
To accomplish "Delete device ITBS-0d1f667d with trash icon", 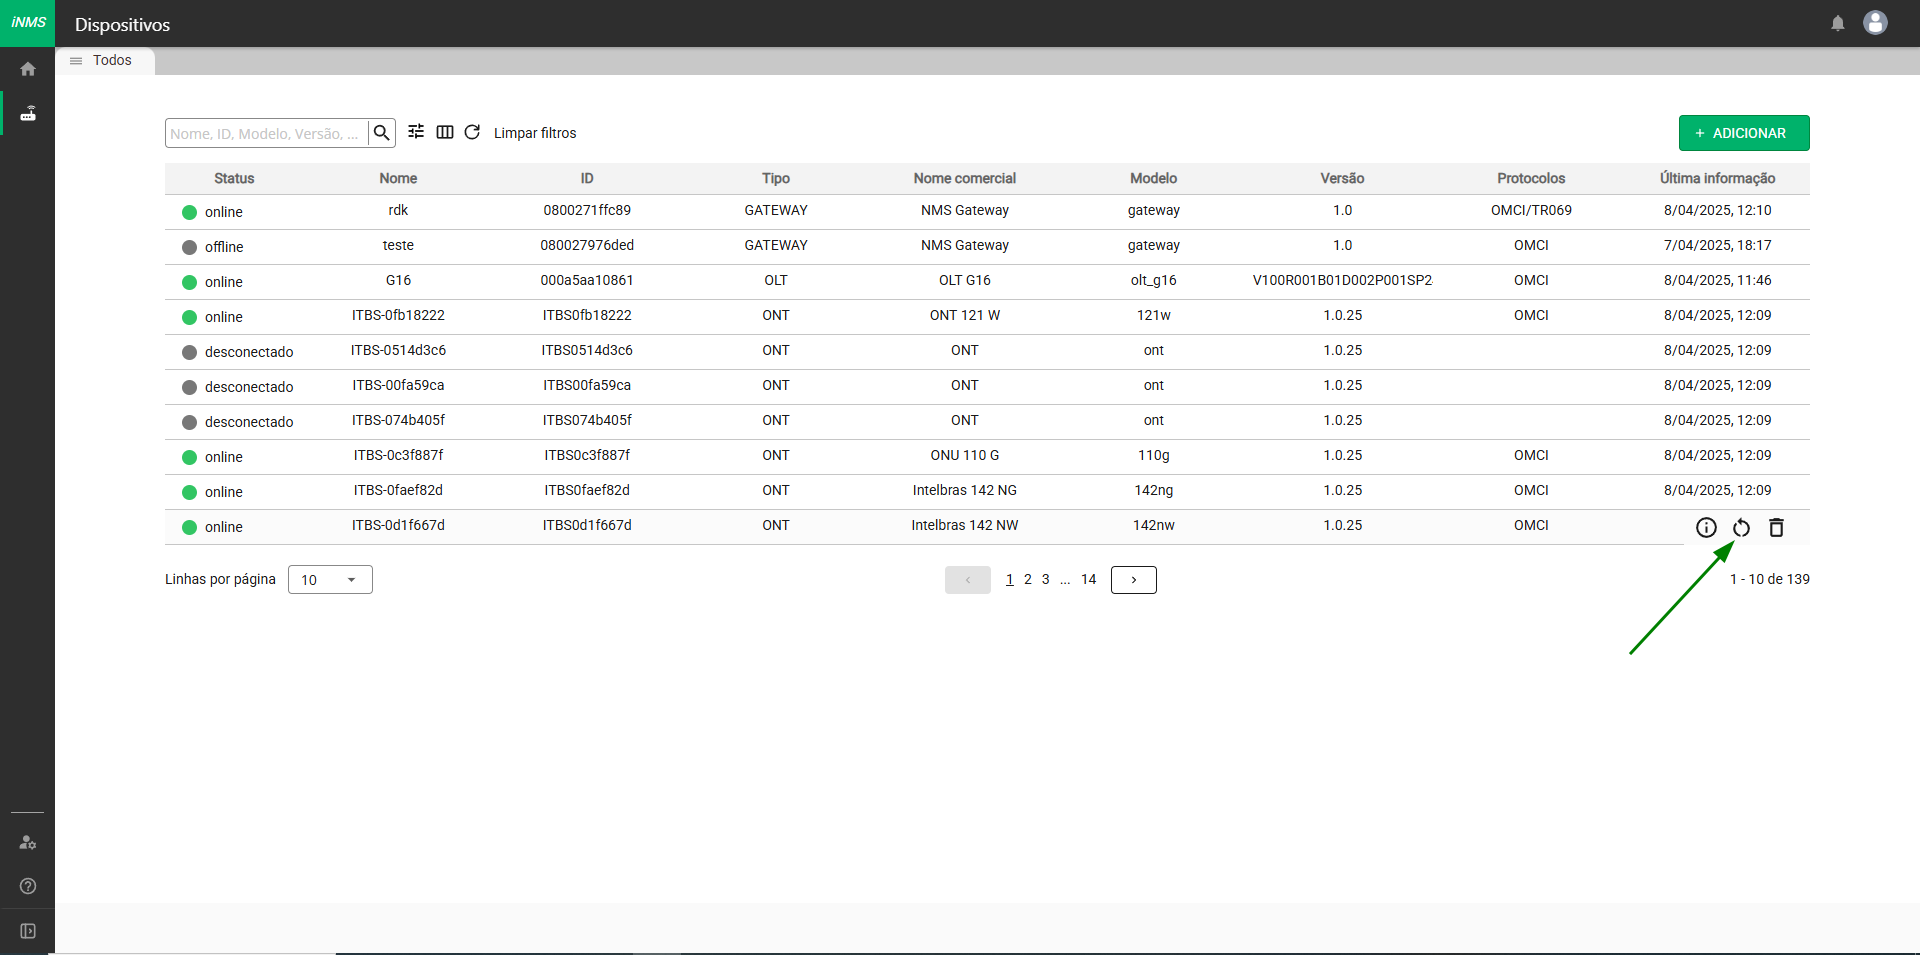I will (1776, 528).
